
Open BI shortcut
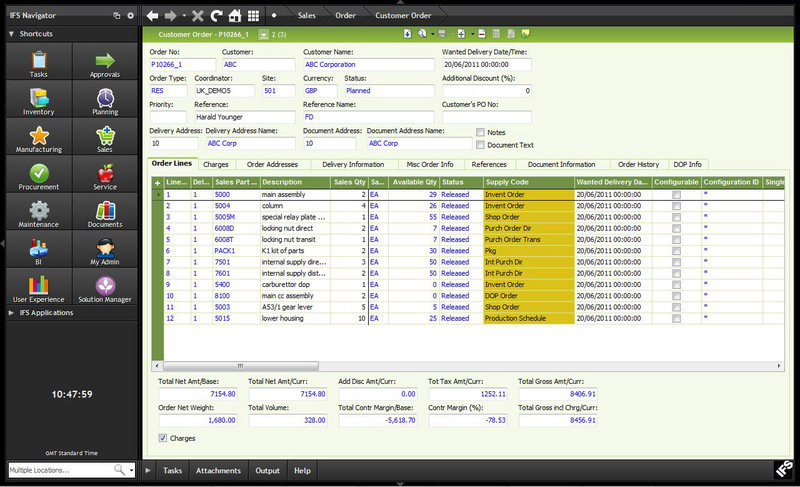click(x=39, y=249)
